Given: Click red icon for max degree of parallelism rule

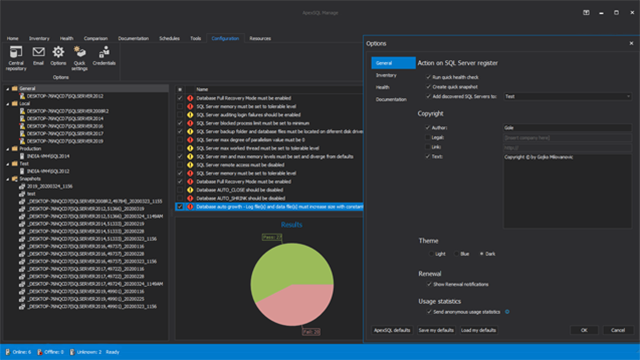Looking at the screenshot, I should point(190,140).
